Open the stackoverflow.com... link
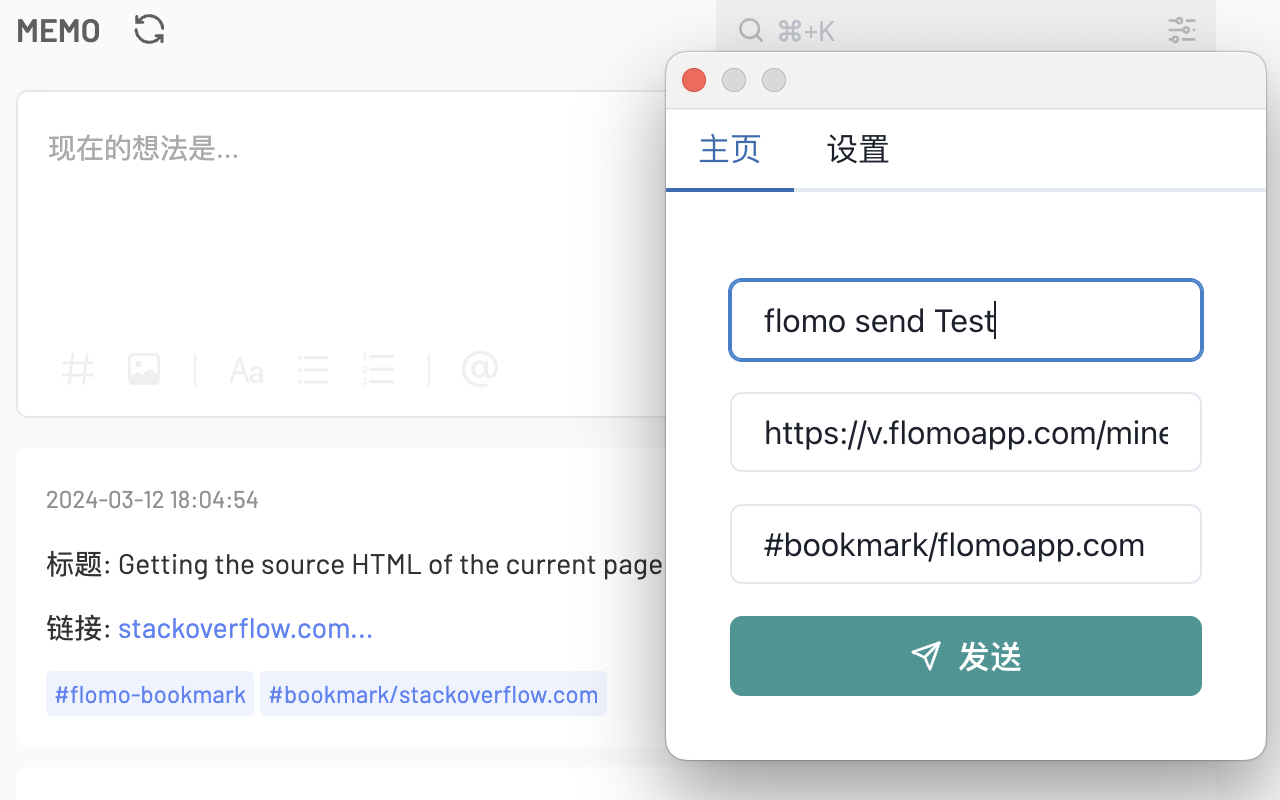Image resolution: width=1280 pixels, height=800 pixels. coord(245,629)
